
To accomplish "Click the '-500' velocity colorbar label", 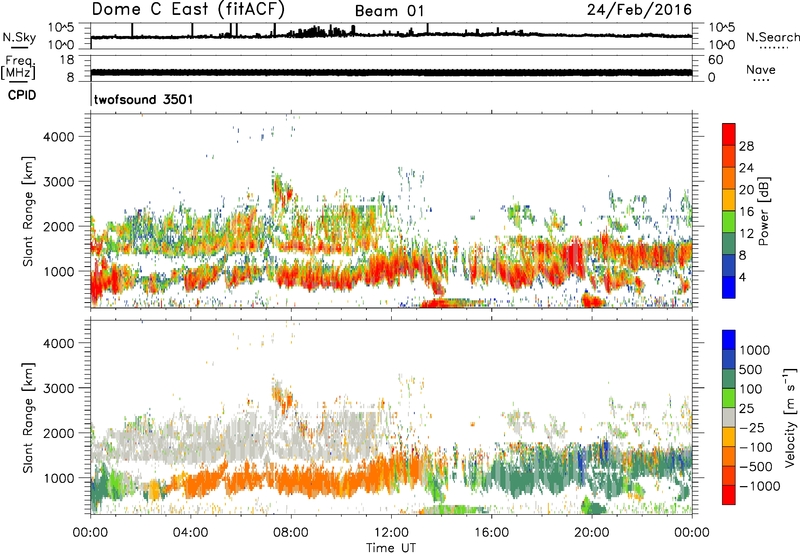I will pos(756,467).
